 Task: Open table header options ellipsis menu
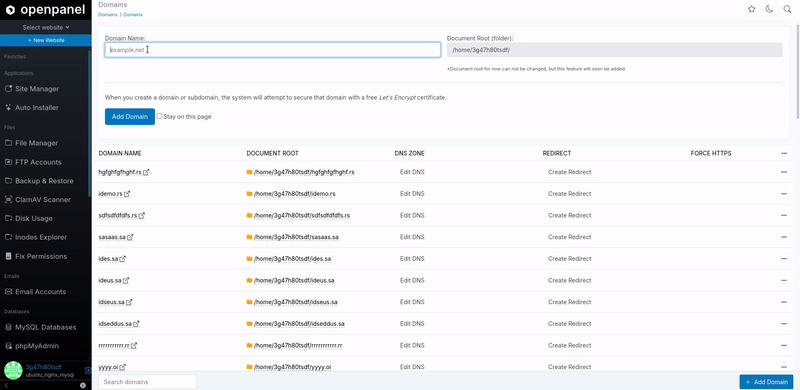784,153
